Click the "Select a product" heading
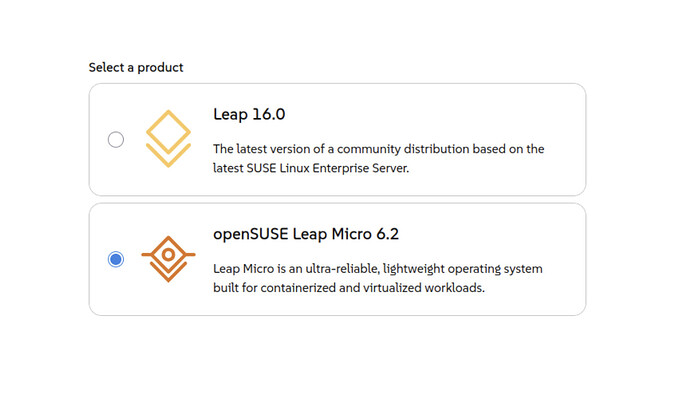The image size is (690, 402). click(x=136, y=68)
